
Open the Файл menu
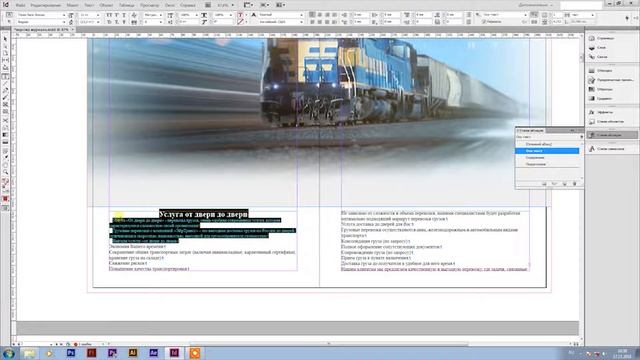[x=20, y=5]
